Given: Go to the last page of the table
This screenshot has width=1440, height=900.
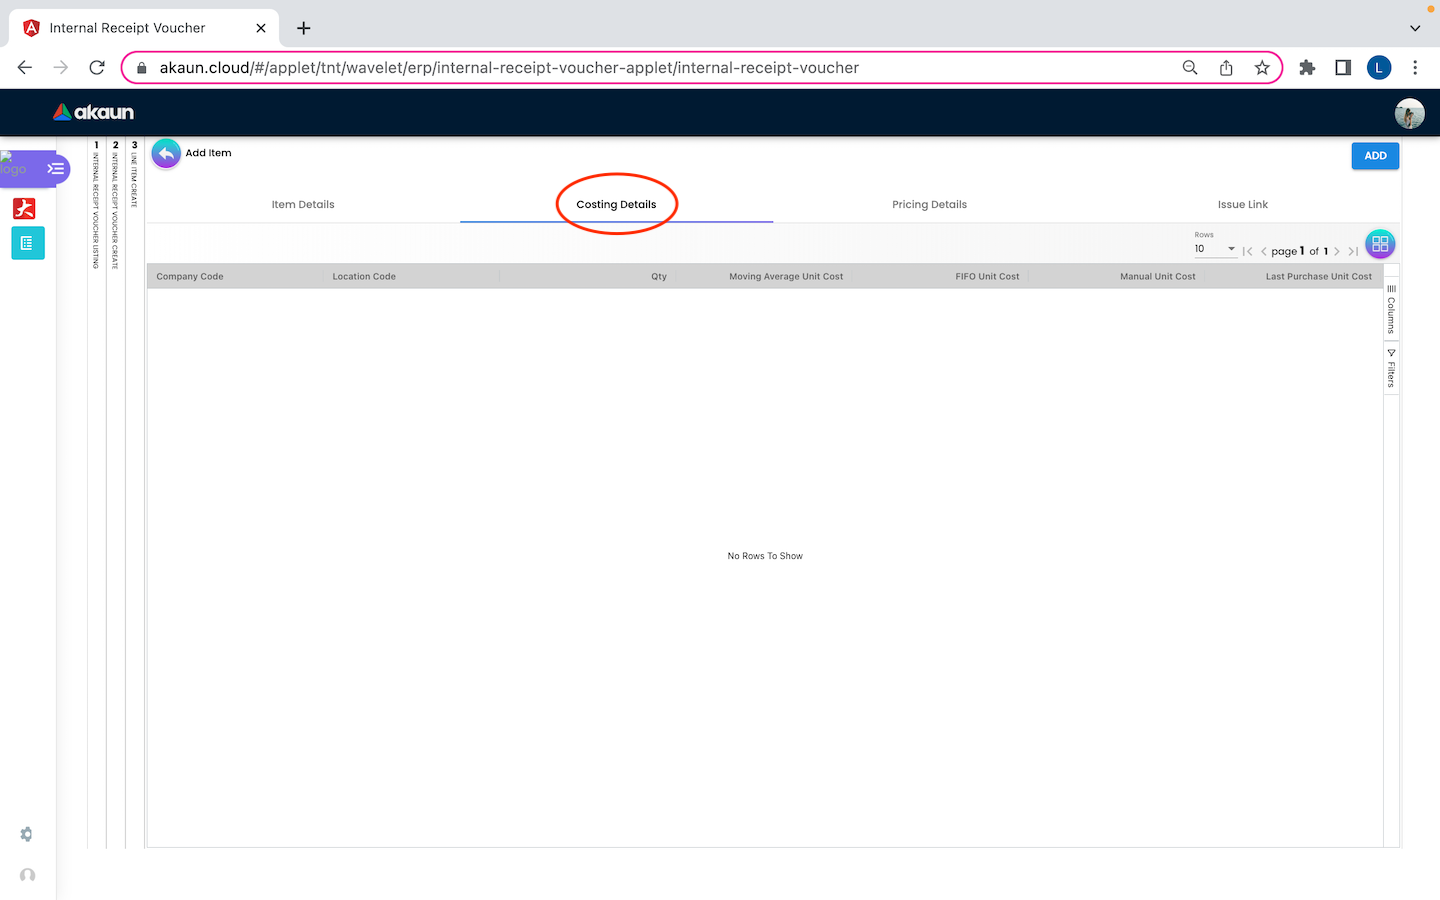Looking at the screenshot, I should tap(1353, 251).
